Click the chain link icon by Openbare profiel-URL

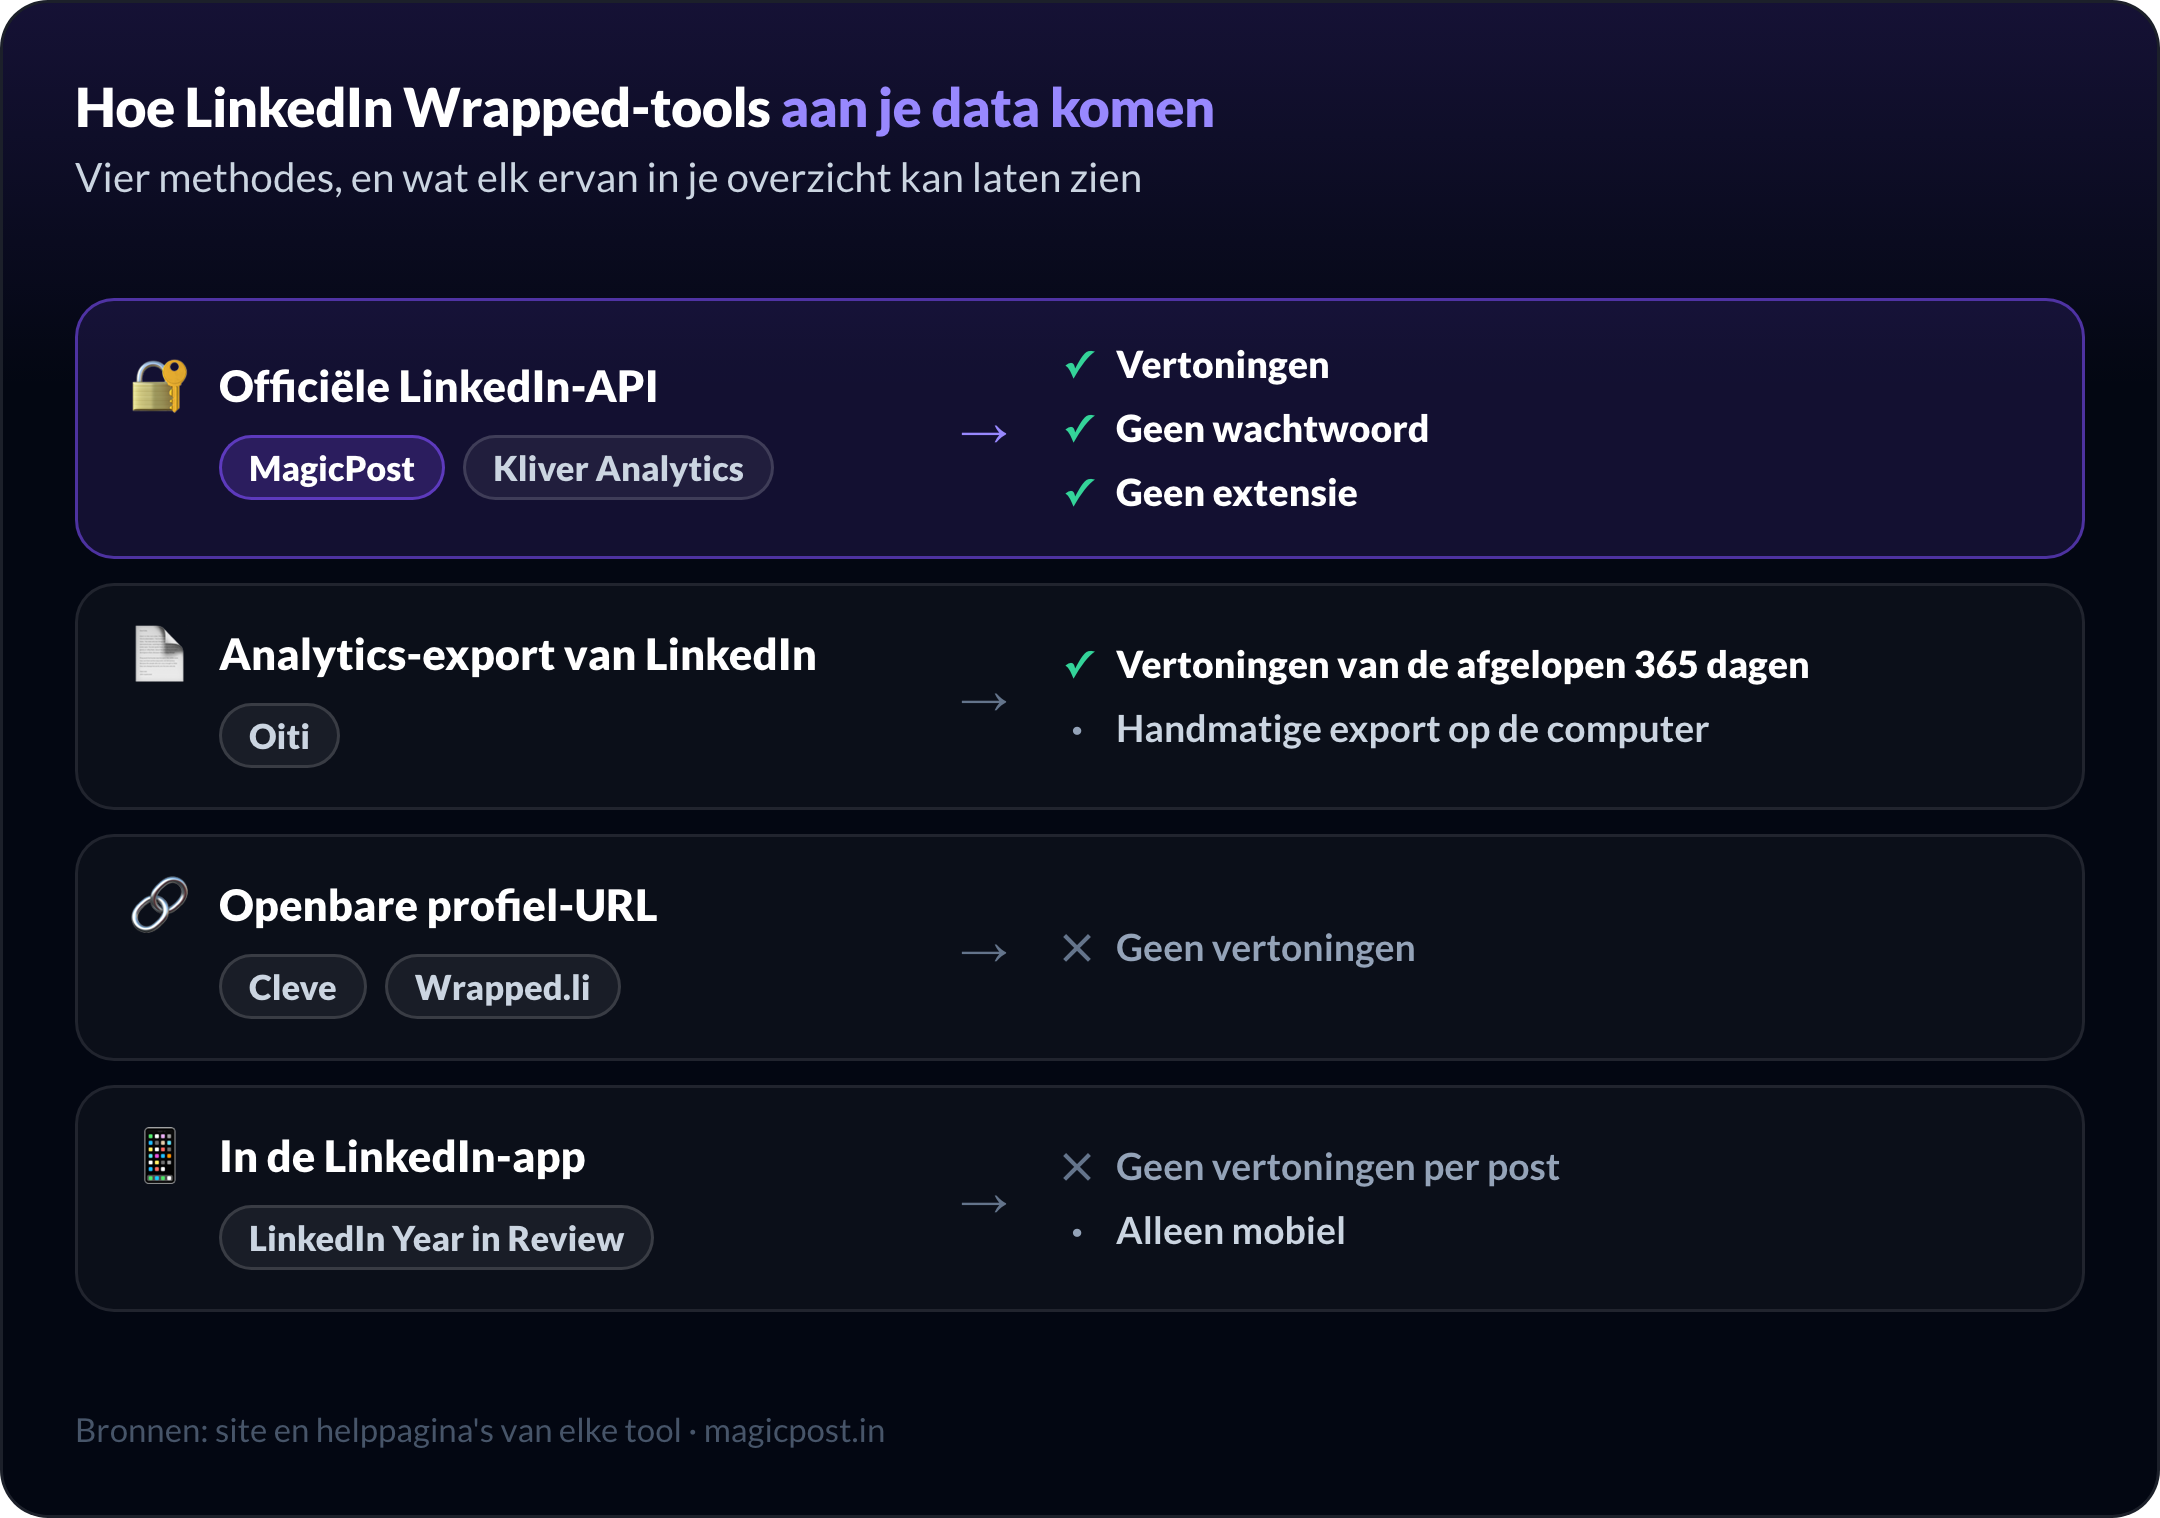[159, 905]
